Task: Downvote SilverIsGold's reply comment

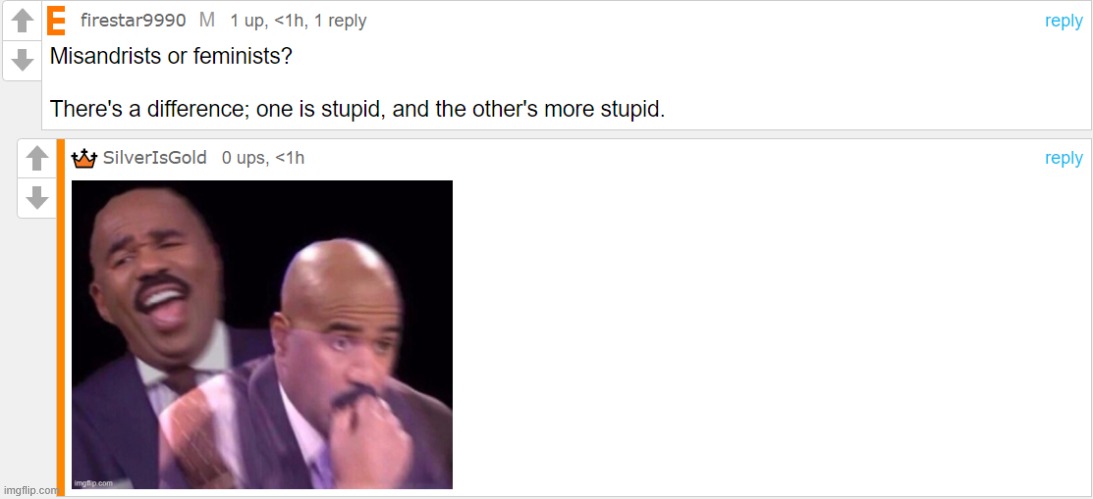Action: pyautogui.click(x=37, y=198)
